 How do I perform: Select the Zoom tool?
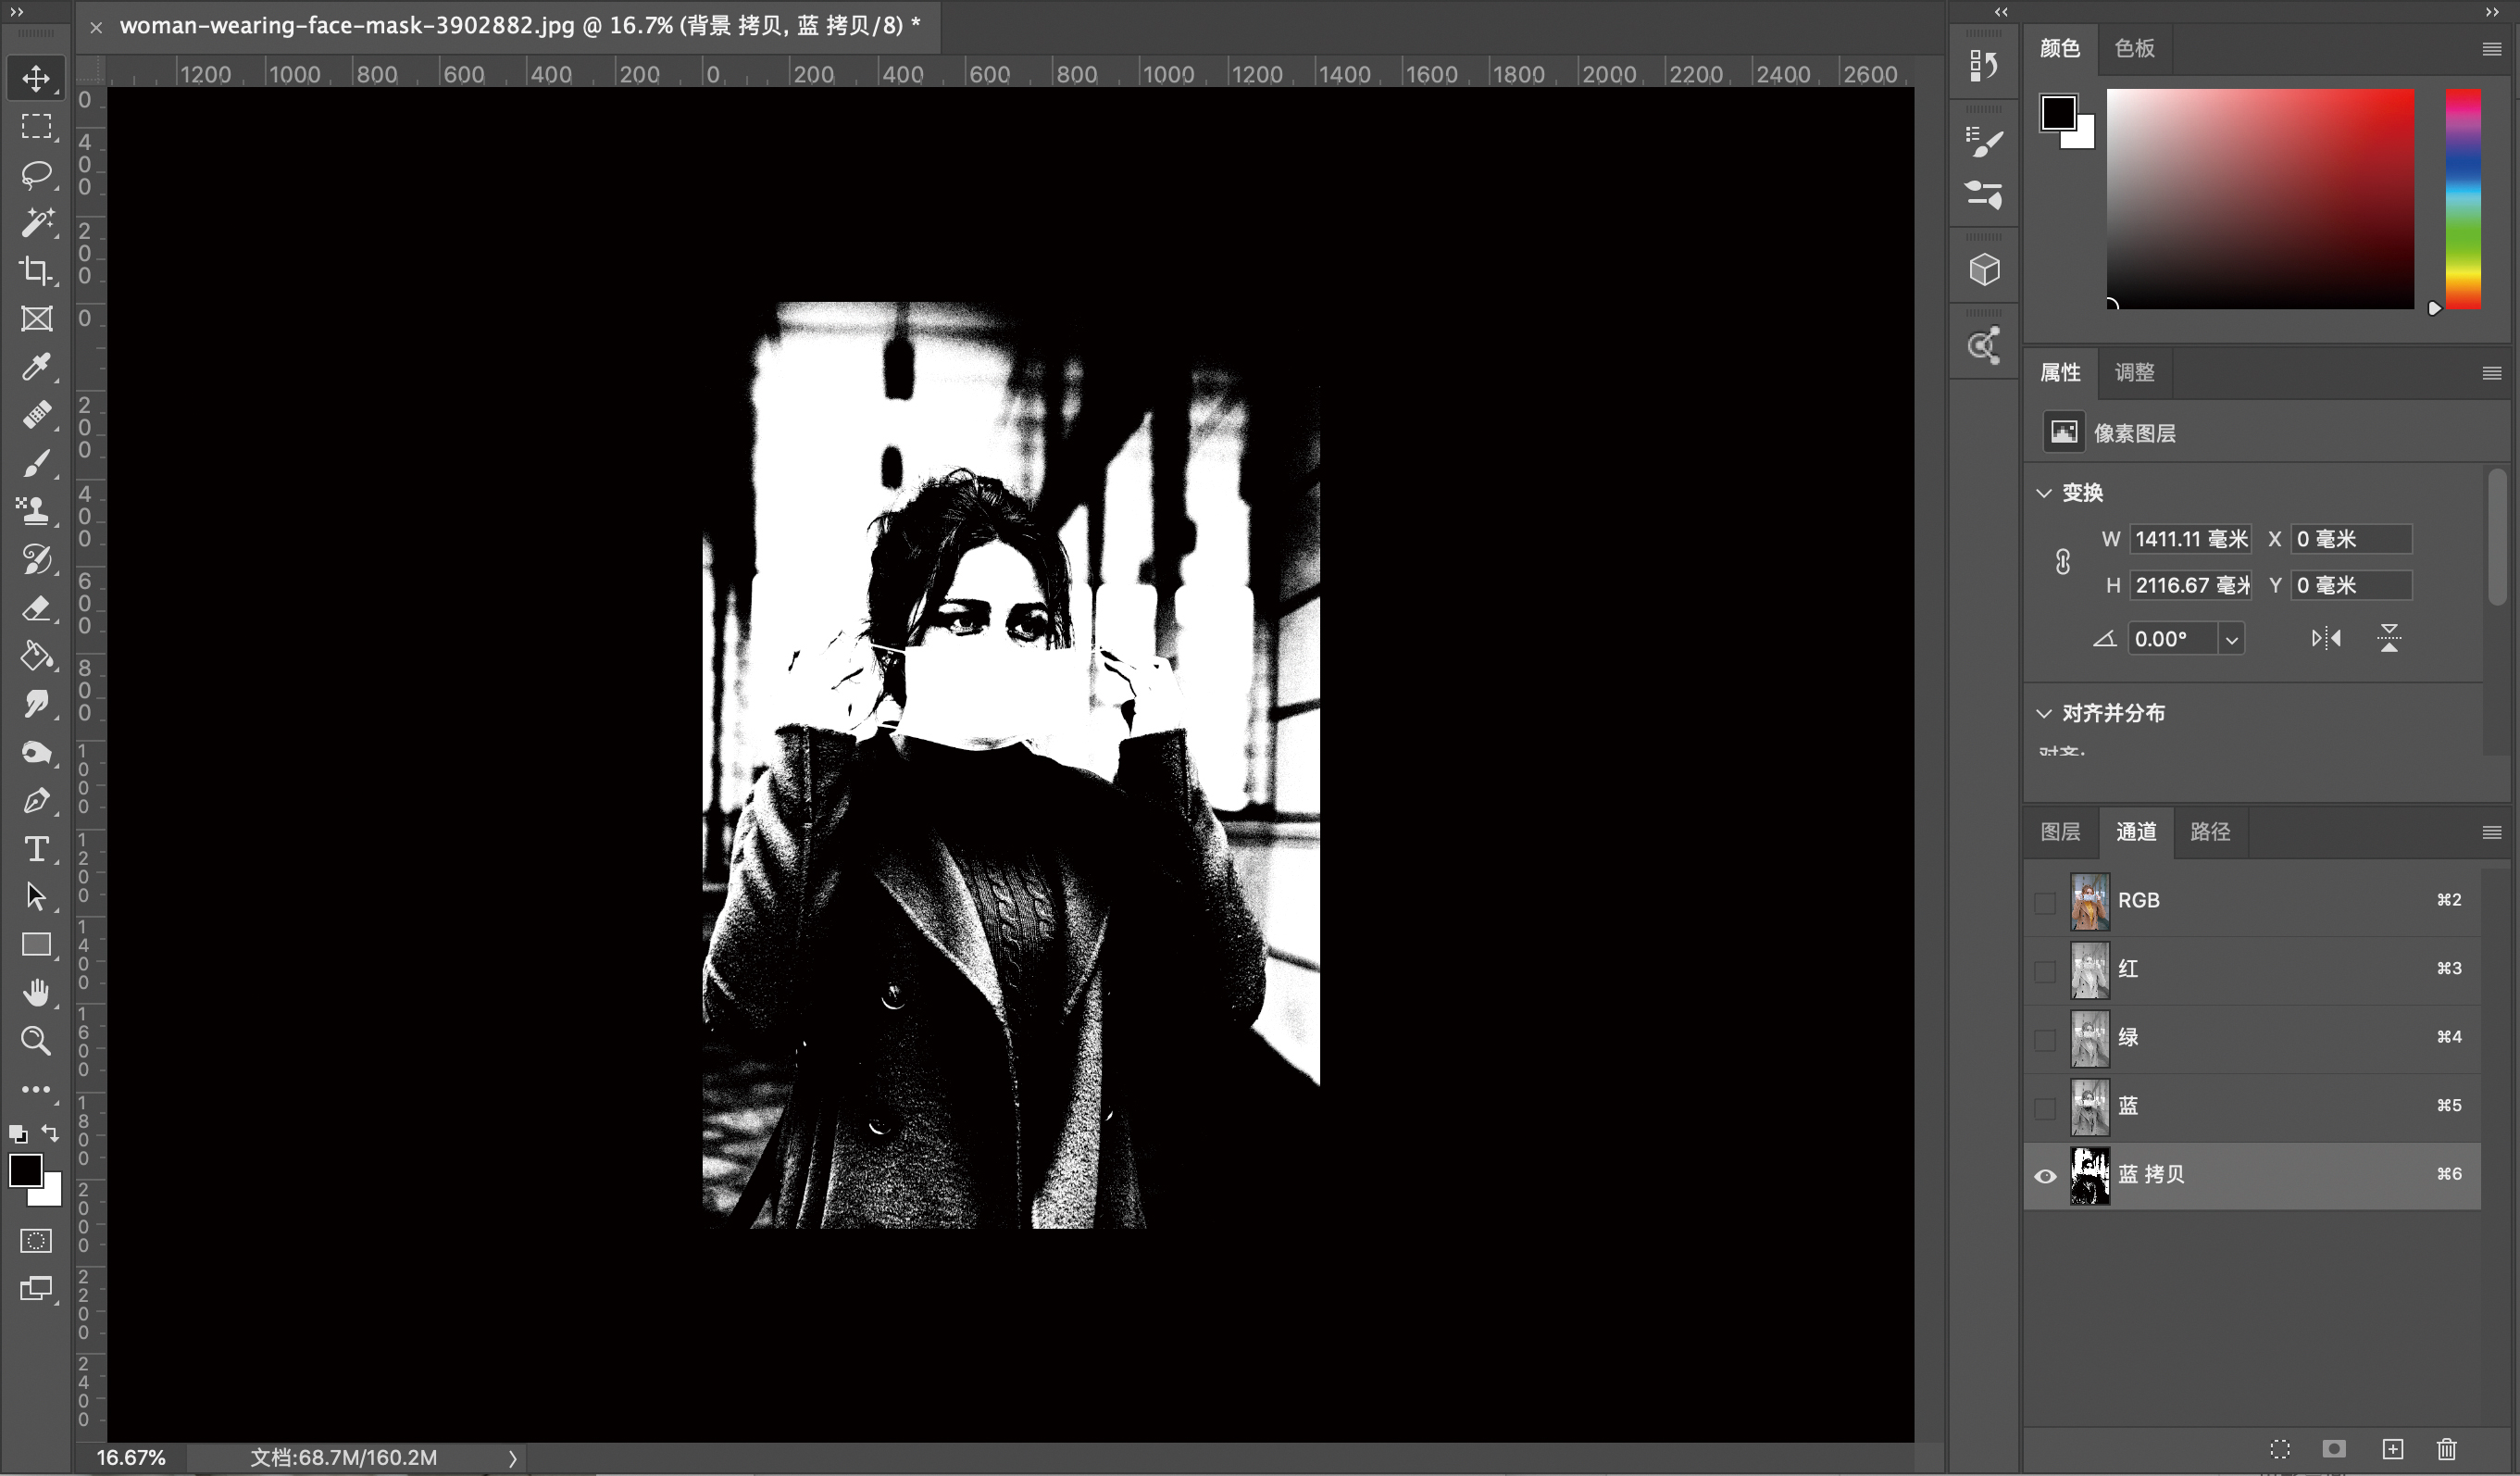pyautogui.click(x=37, y=1041)
